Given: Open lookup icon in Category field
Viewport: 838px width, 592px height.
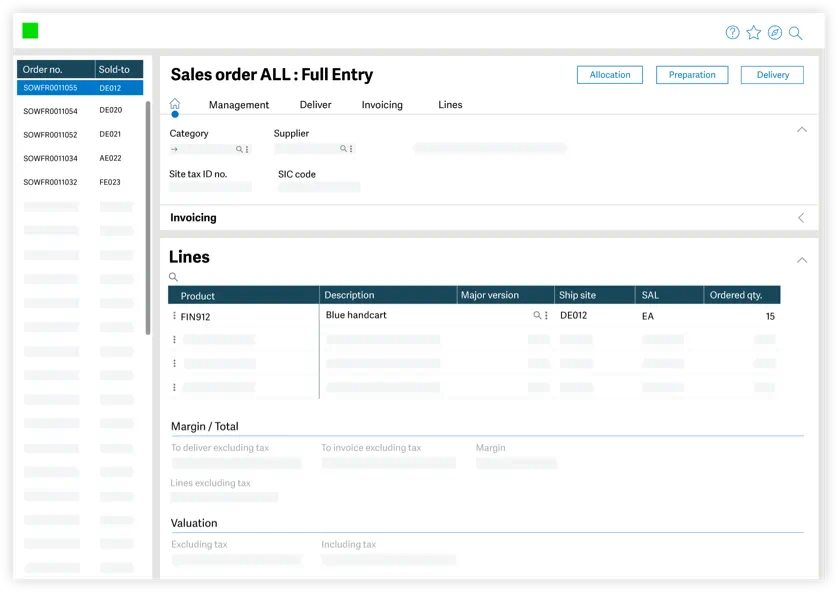Looking at the screenshot, I should tap(239, 149).
